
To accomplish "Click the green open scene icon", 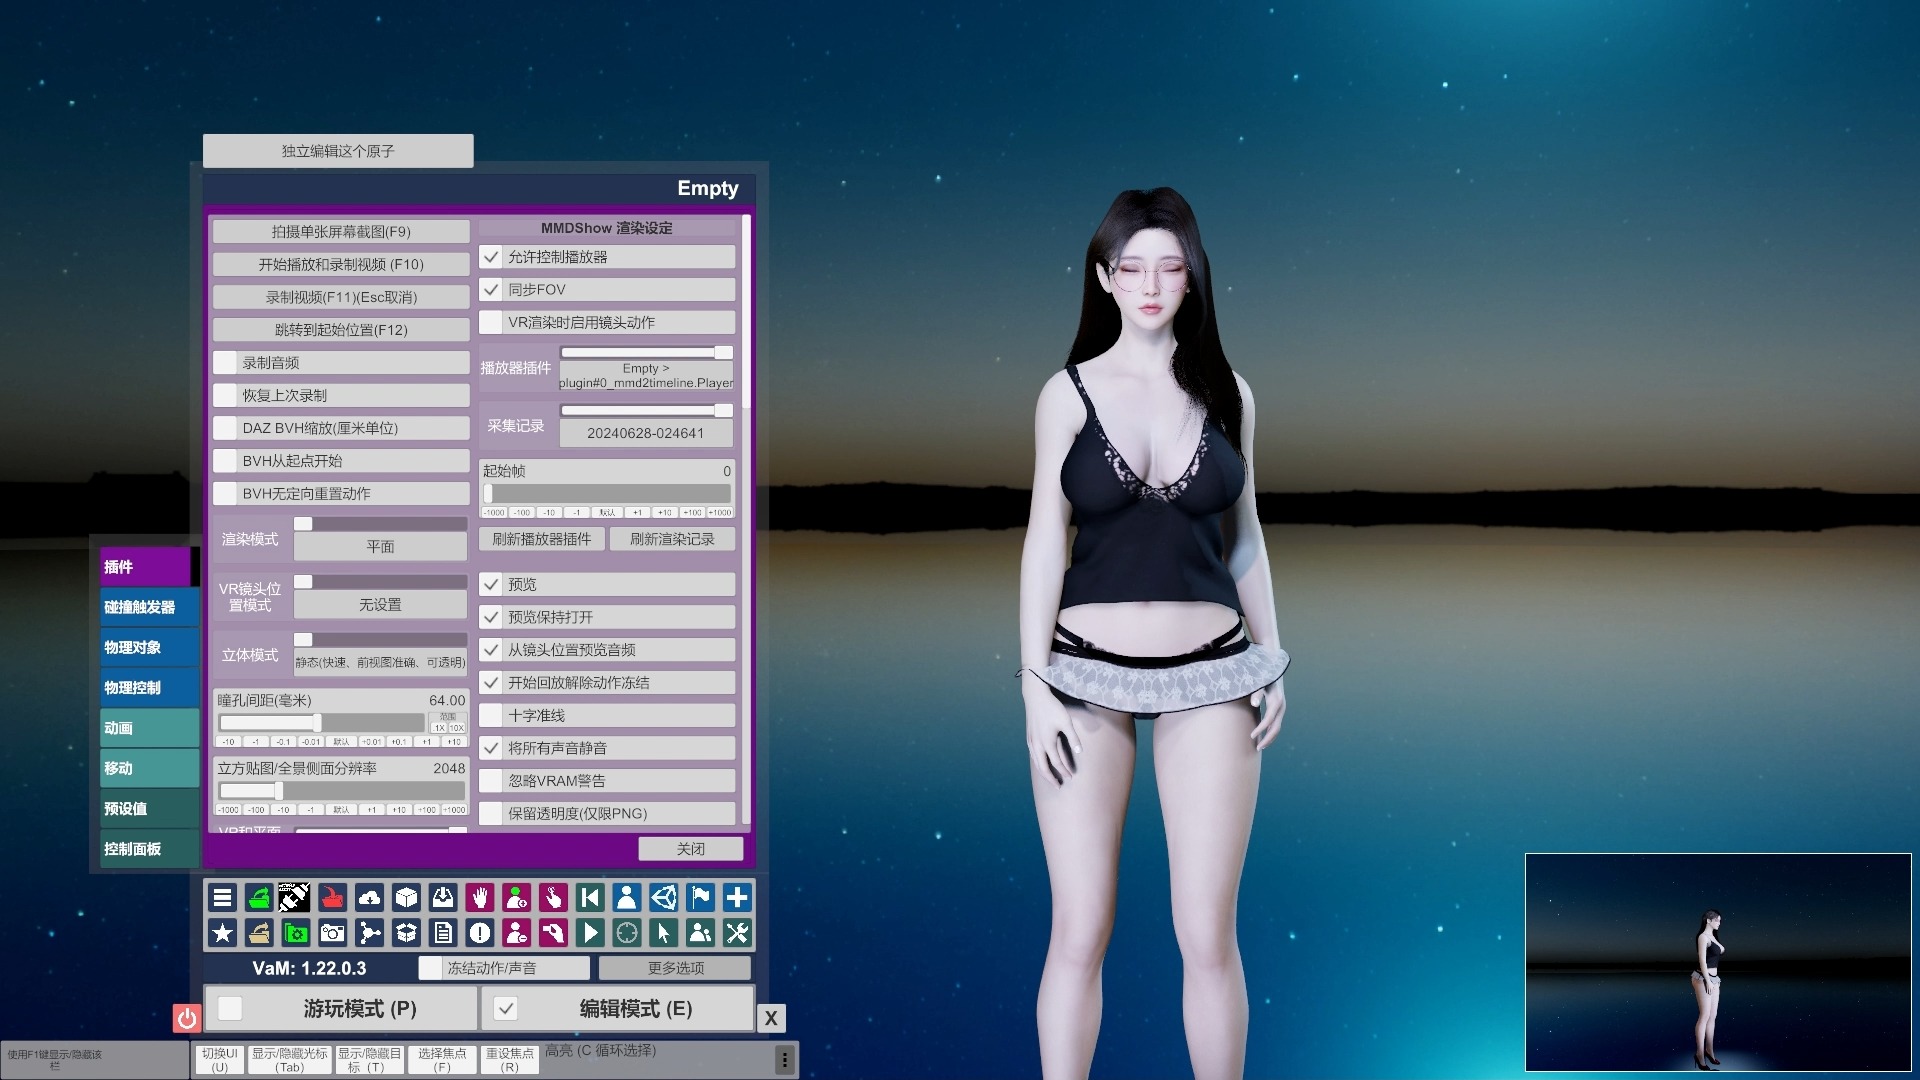I will tap(259, 898).
